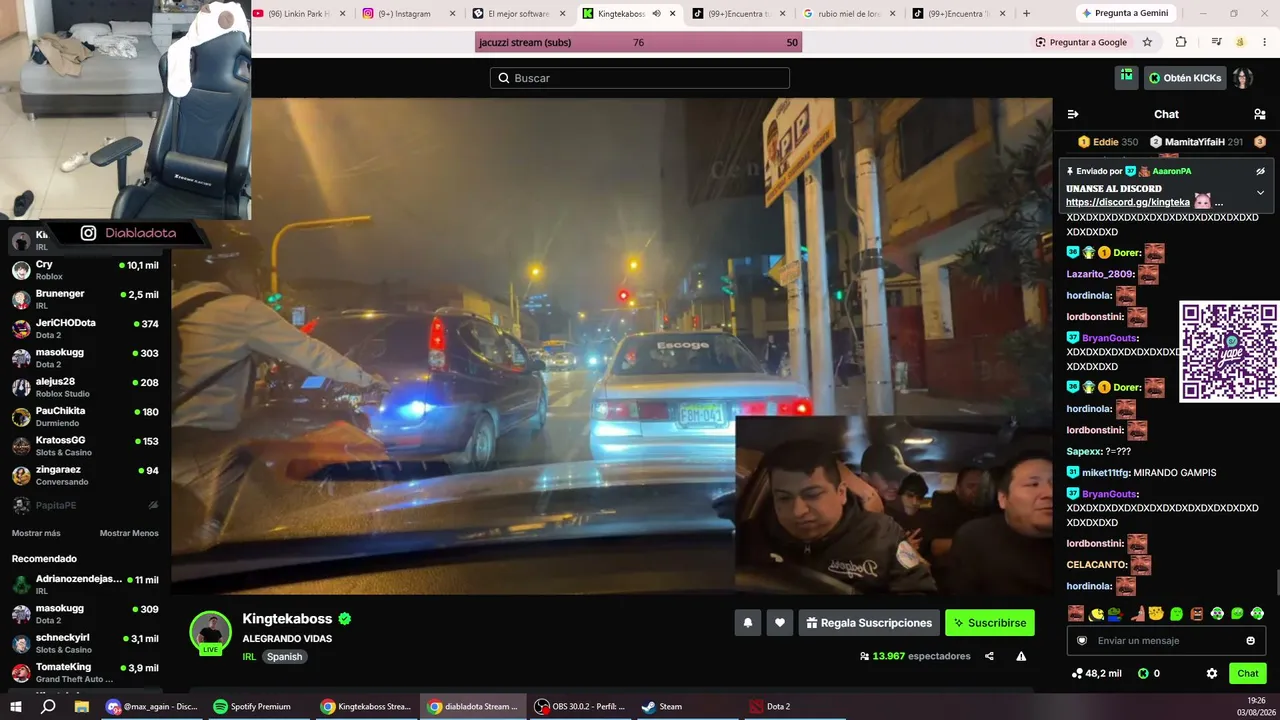Viewport: 1280px width, 720px height.
Task: Click Eddie in chat leaderboard
Action: 1108,142
